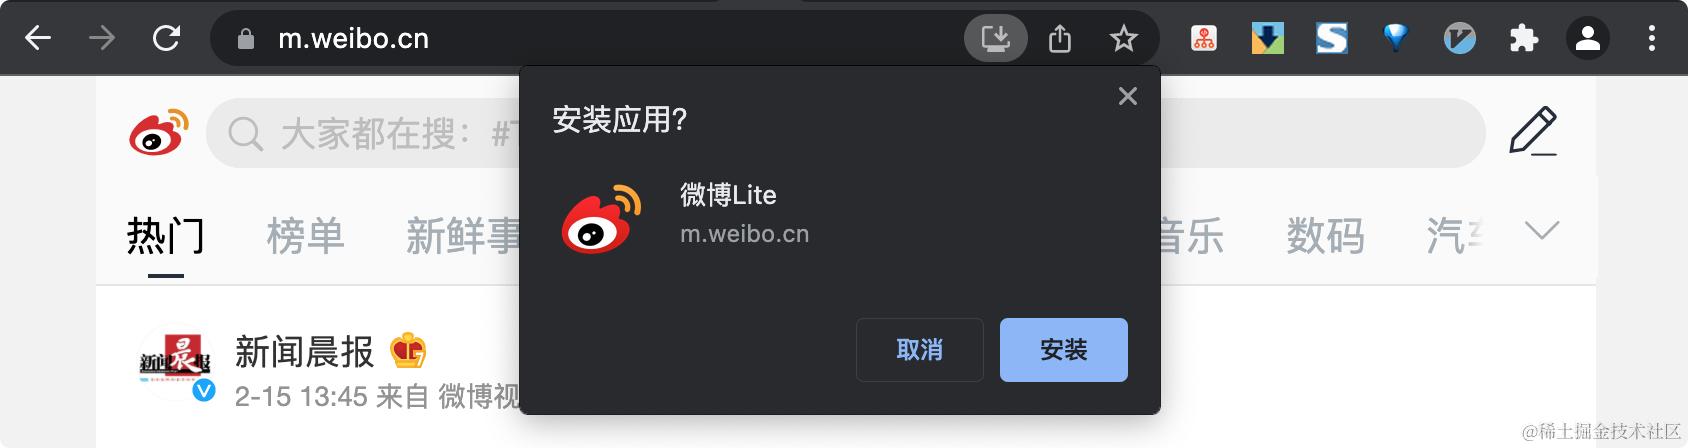The image size is (1688, 448).
Task: Open the Chrome profile avatar
Action: pyautogui.click(x=1588, y=39)
